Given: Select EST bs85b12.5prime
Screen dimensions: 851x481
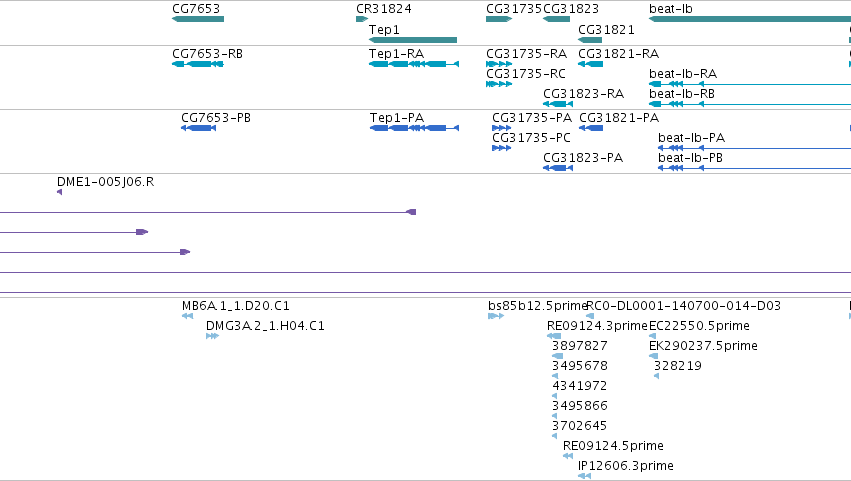Looking at the screenshot, I should (x=496, y=316).
